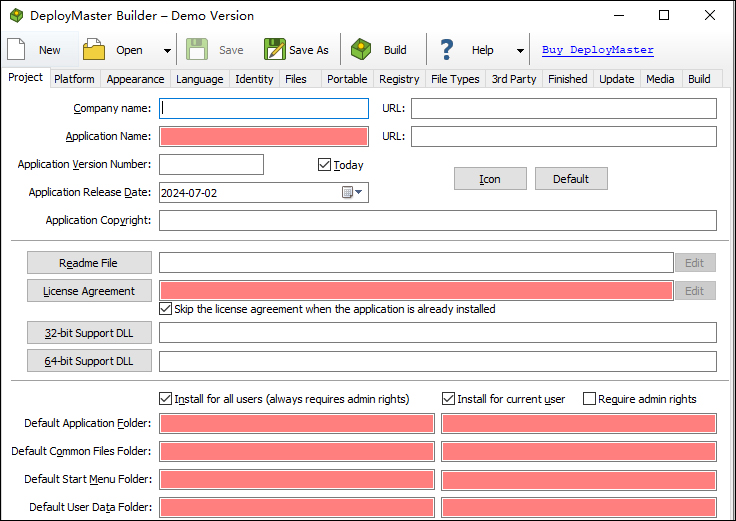
Task: Click the Application Version Number field
Action: (x=211, y=165)
